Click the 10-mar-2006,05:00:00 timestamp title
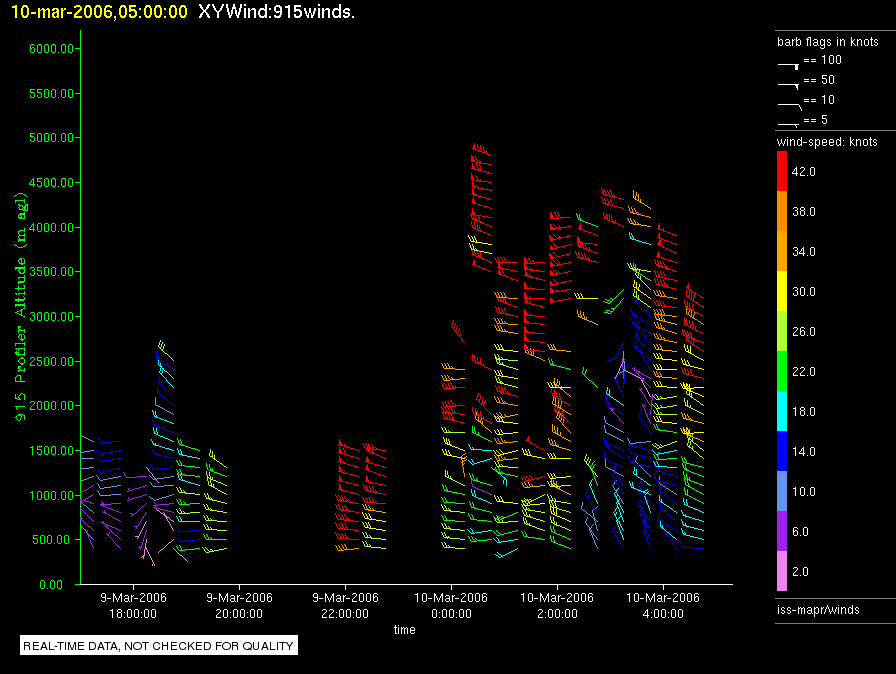Image resolution: width=896 pixels, height=674 pixels. point(95,12)
